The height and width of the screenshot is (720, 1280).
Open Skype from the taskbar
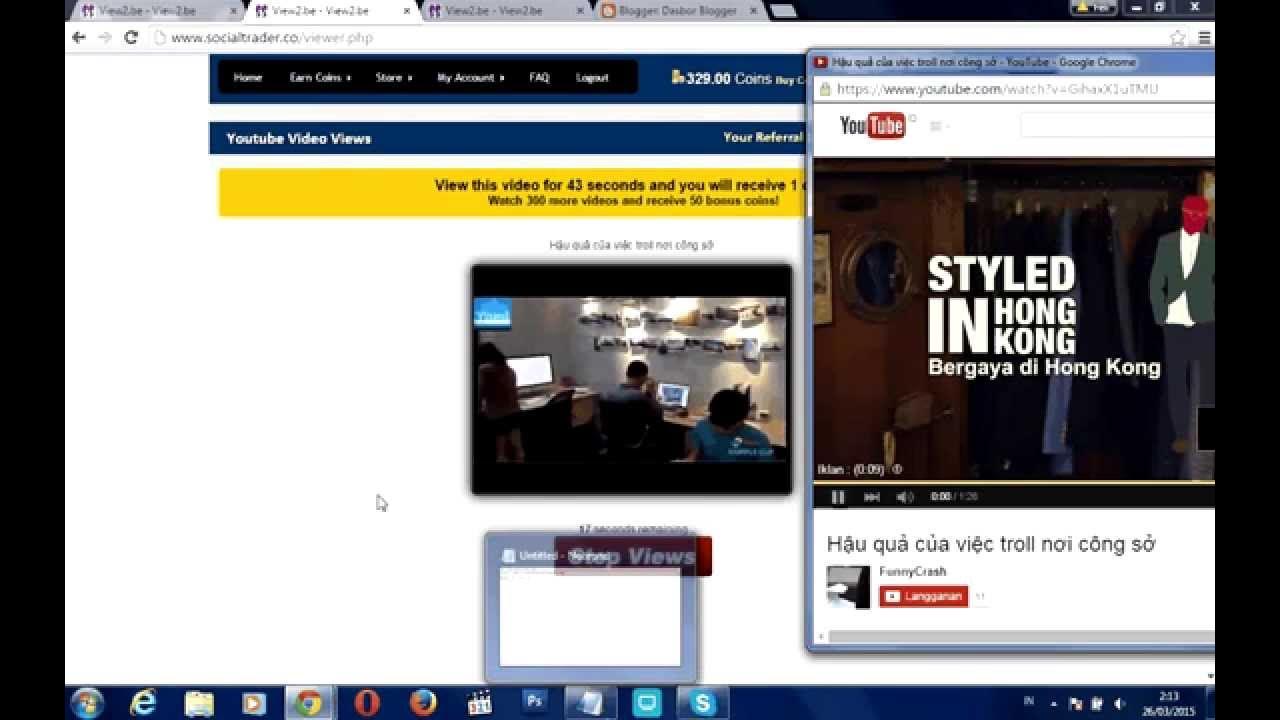point(703,703)
